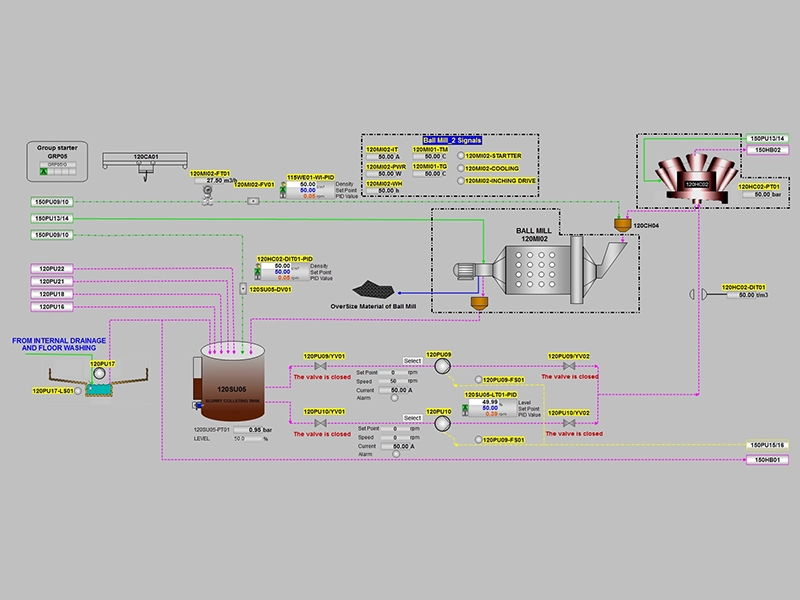Jump to the 150PU15/16 destination link
The width and height of the screenshot is (800, 600).
point(767,445)
